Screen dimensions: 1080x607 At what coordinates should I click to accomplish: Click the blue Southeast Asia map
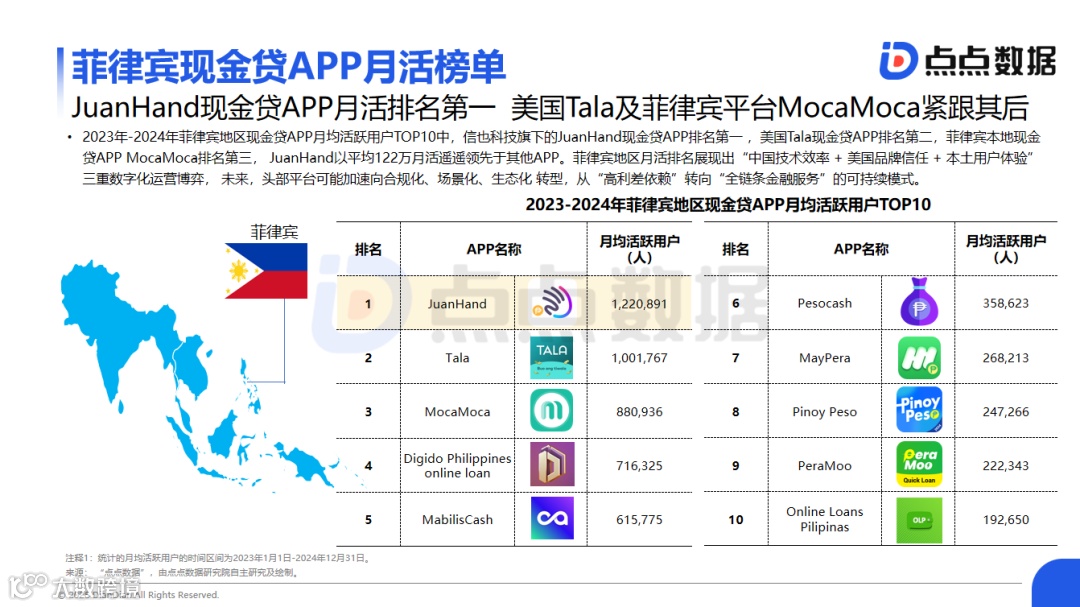click(x=200, y=375)
